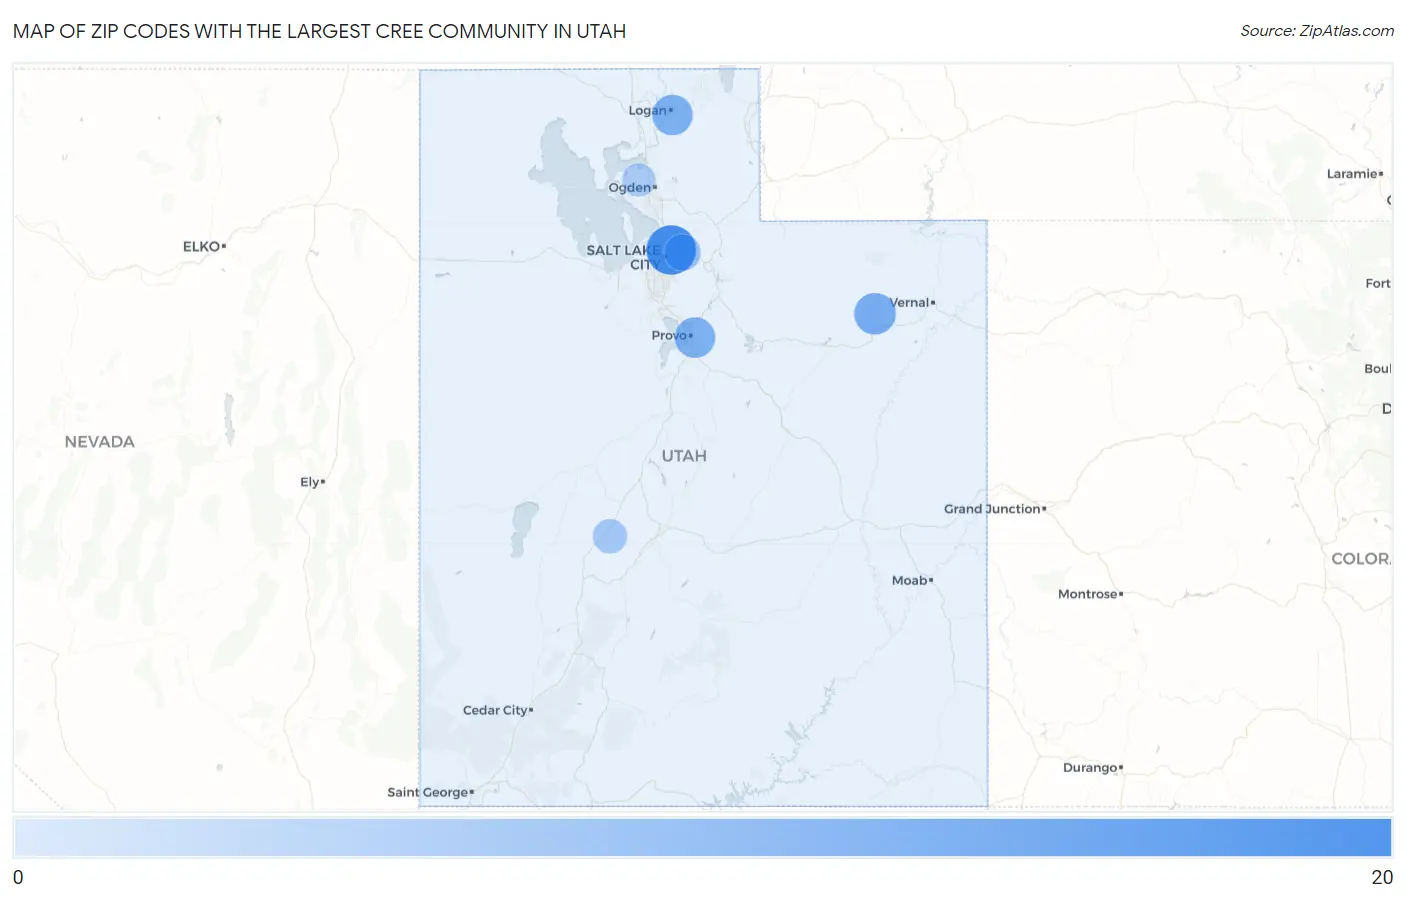Click the color gradient legend bar
The width and height of the screenshot is (1406, 899).
tap(702, 837)
